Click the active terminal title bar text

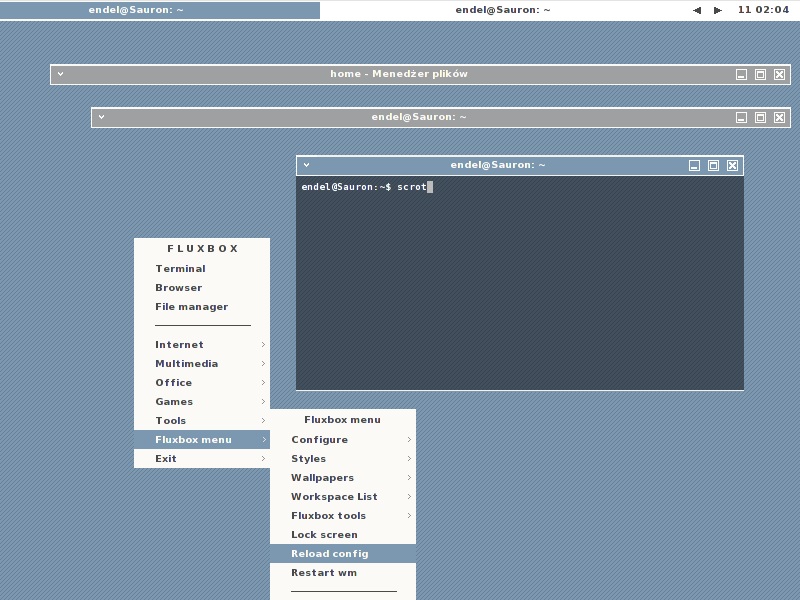click(498, 165)
